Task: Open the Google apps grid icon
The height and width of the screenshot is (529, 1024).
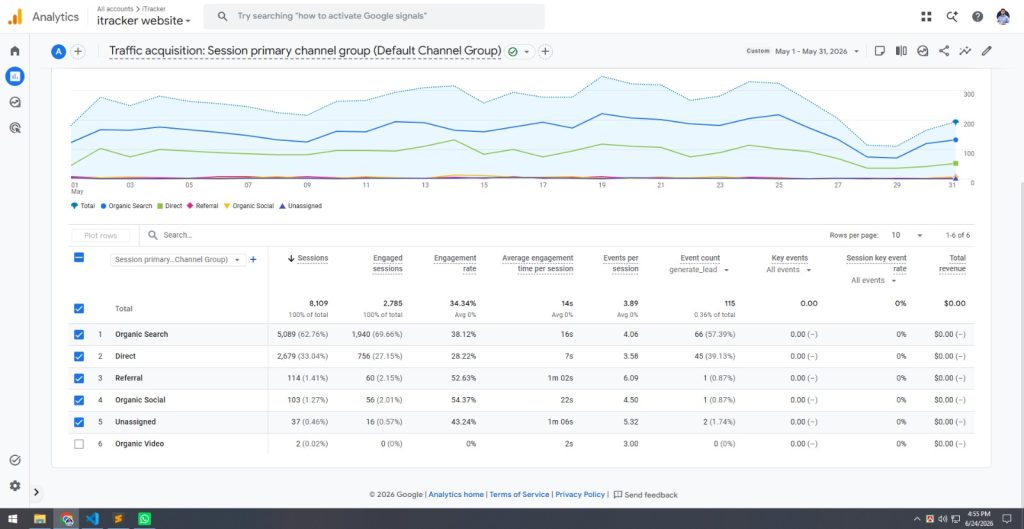Action: (x=926, y=17)
